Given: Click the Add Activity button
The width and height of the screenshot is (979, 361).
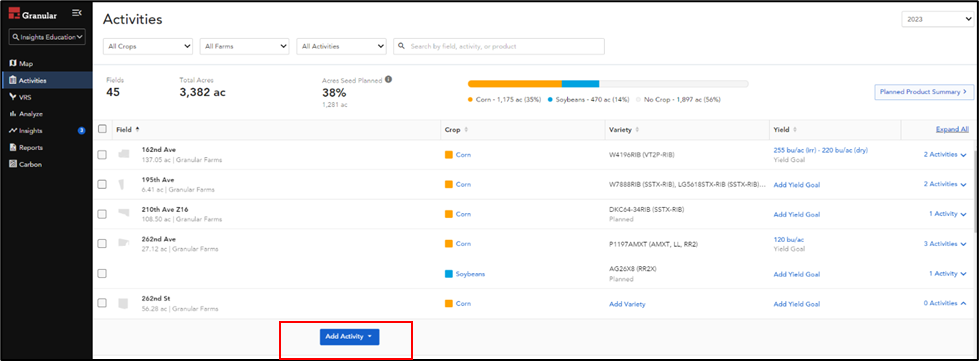Looking at the screenshot, I should (350, 336).
